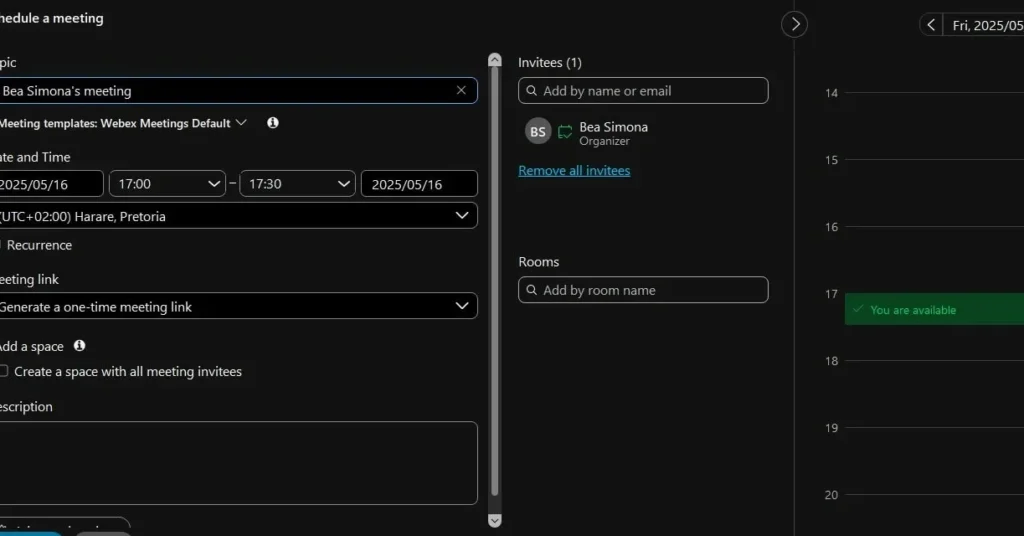The height and width of the screenshot is (536, 1024).
Task: Click the 14 hour label in calendar
Action: [831, 93]
